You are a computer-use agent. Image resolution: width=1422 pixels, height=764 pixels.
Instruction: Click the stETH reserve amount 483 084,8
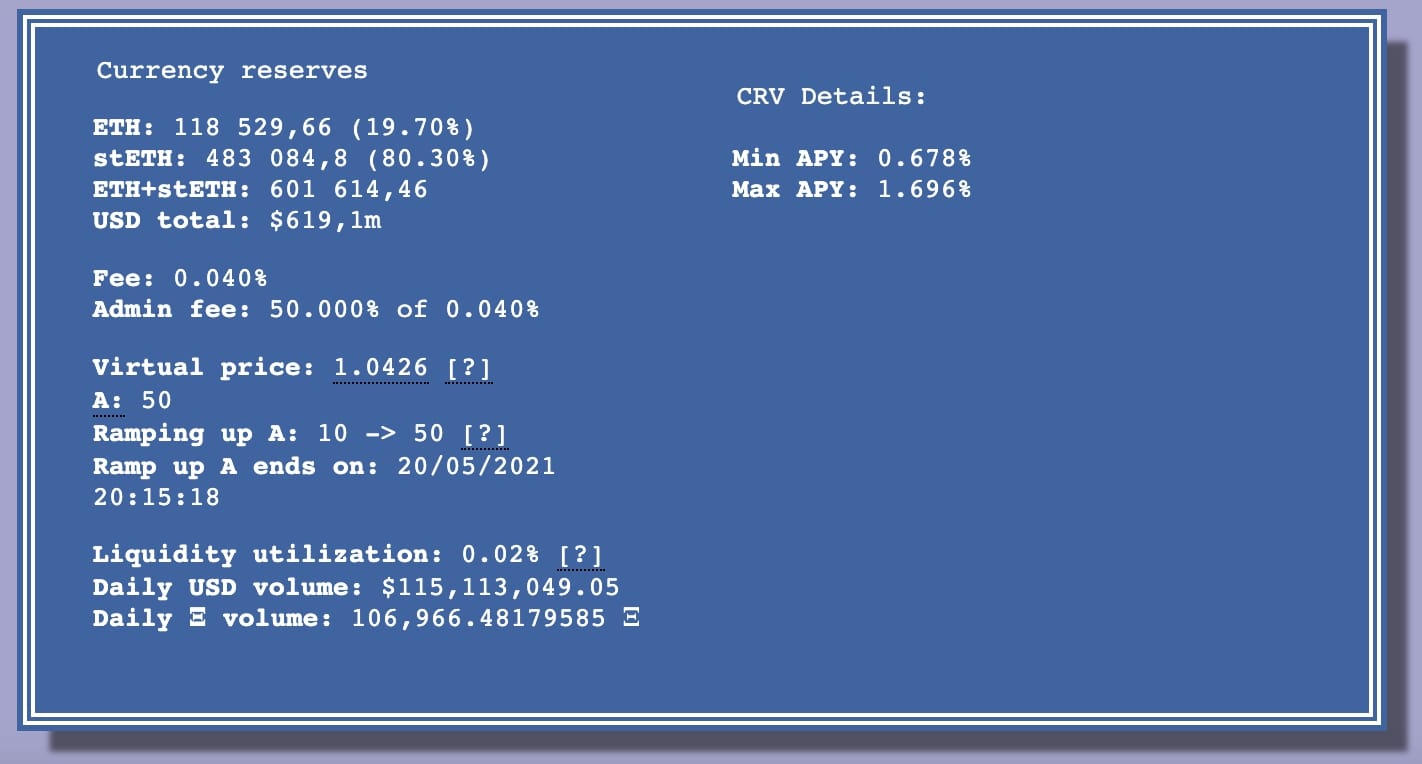point(266,159)
